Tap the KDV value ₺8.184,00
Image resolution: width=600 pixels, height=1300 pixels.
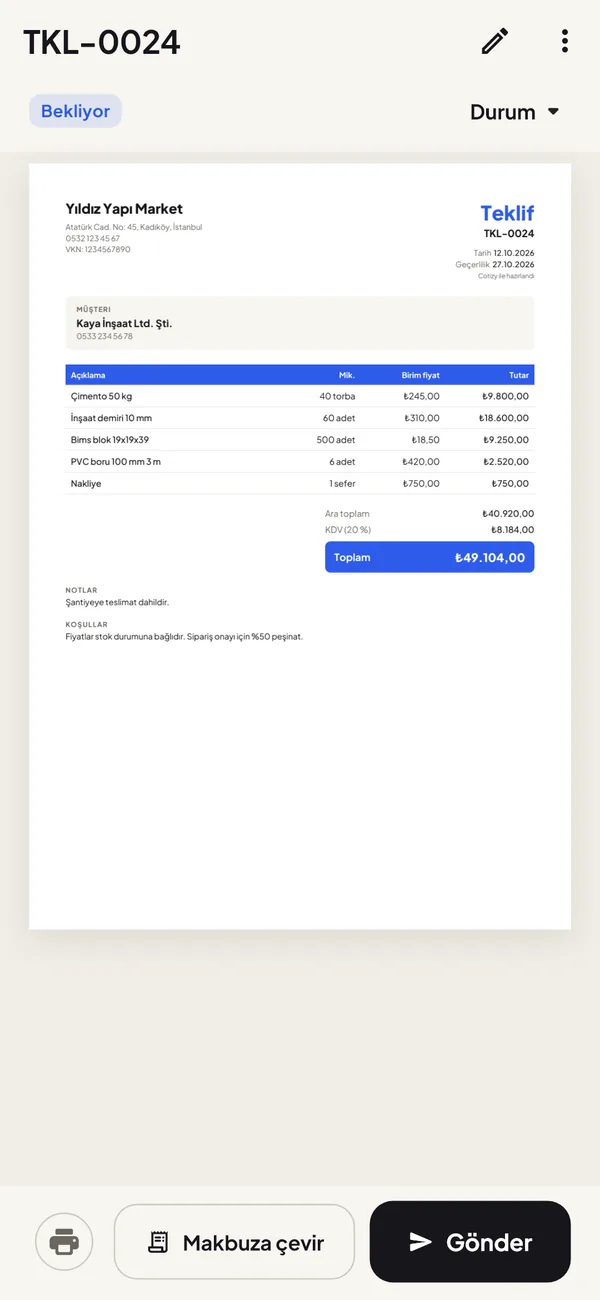(512, 530)
